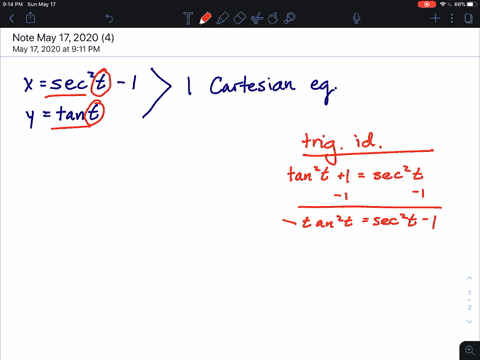Undo the last stroke

[x=109, y=18]
